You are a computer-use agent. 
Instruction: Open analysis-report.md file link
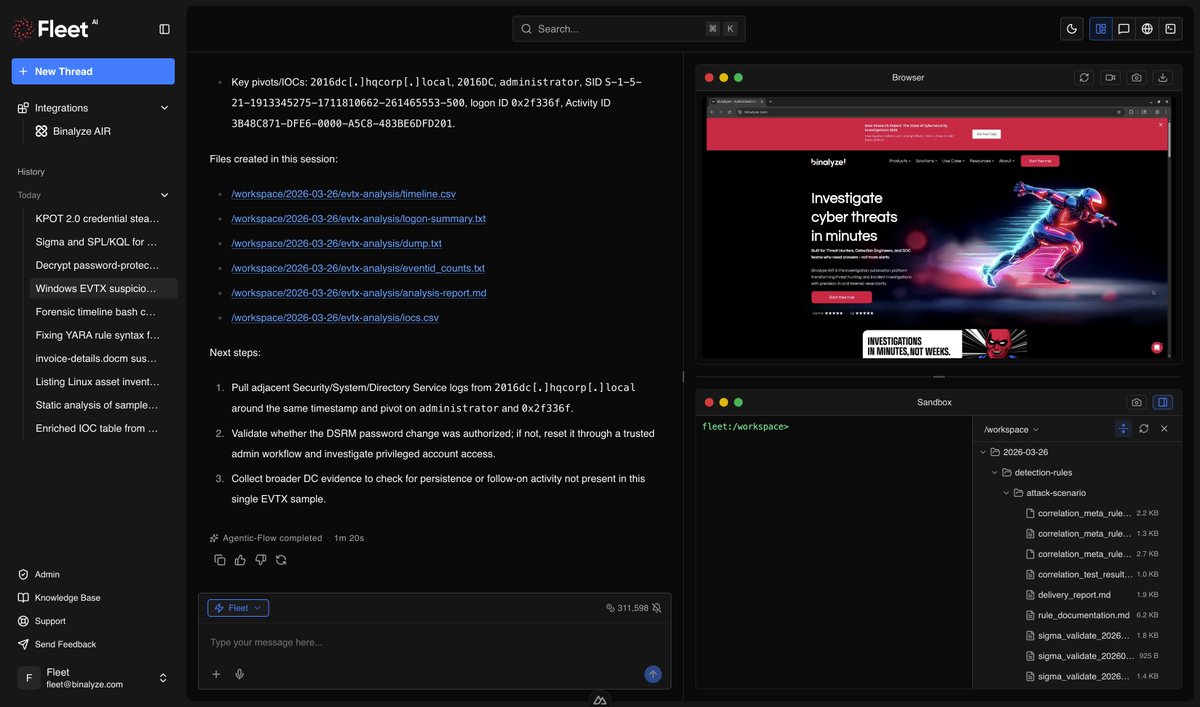[358, 293]
